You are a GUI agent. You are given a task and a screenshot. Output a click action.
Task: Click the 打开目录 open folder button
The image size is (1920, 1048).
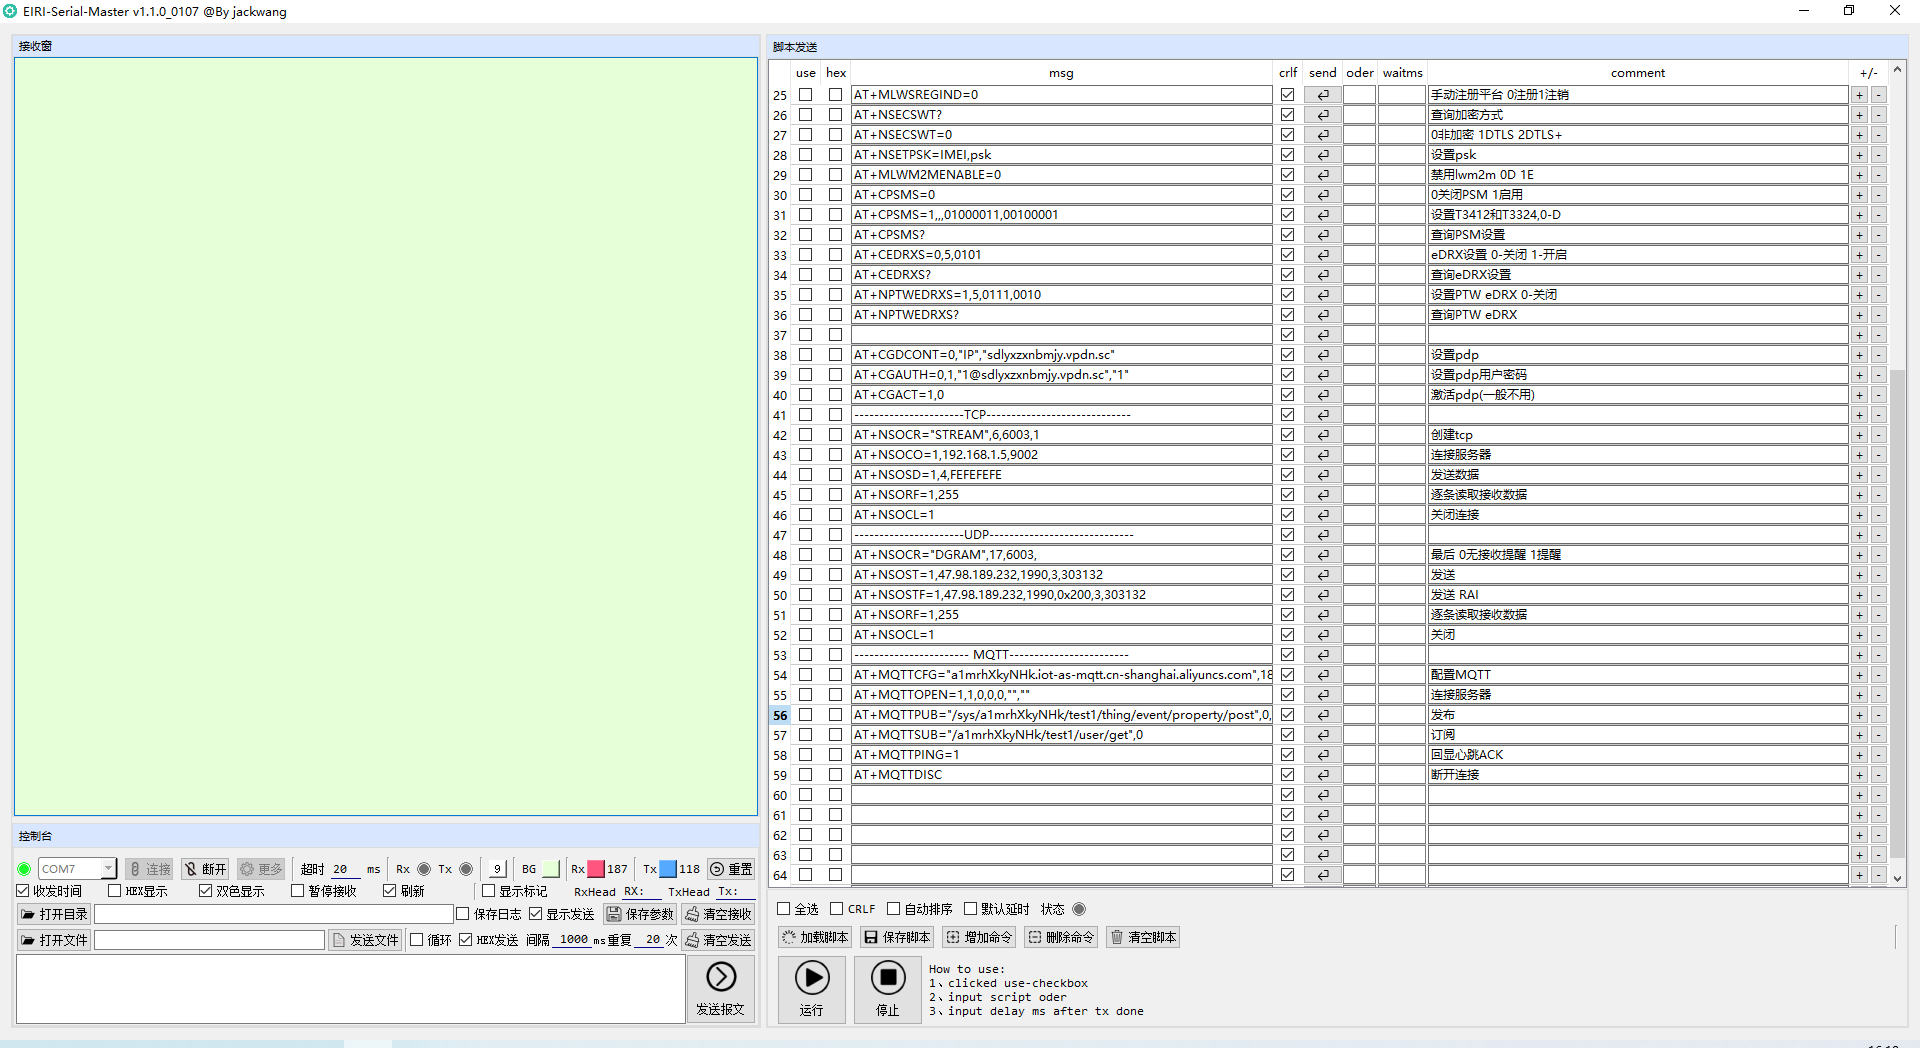(54, 914)
